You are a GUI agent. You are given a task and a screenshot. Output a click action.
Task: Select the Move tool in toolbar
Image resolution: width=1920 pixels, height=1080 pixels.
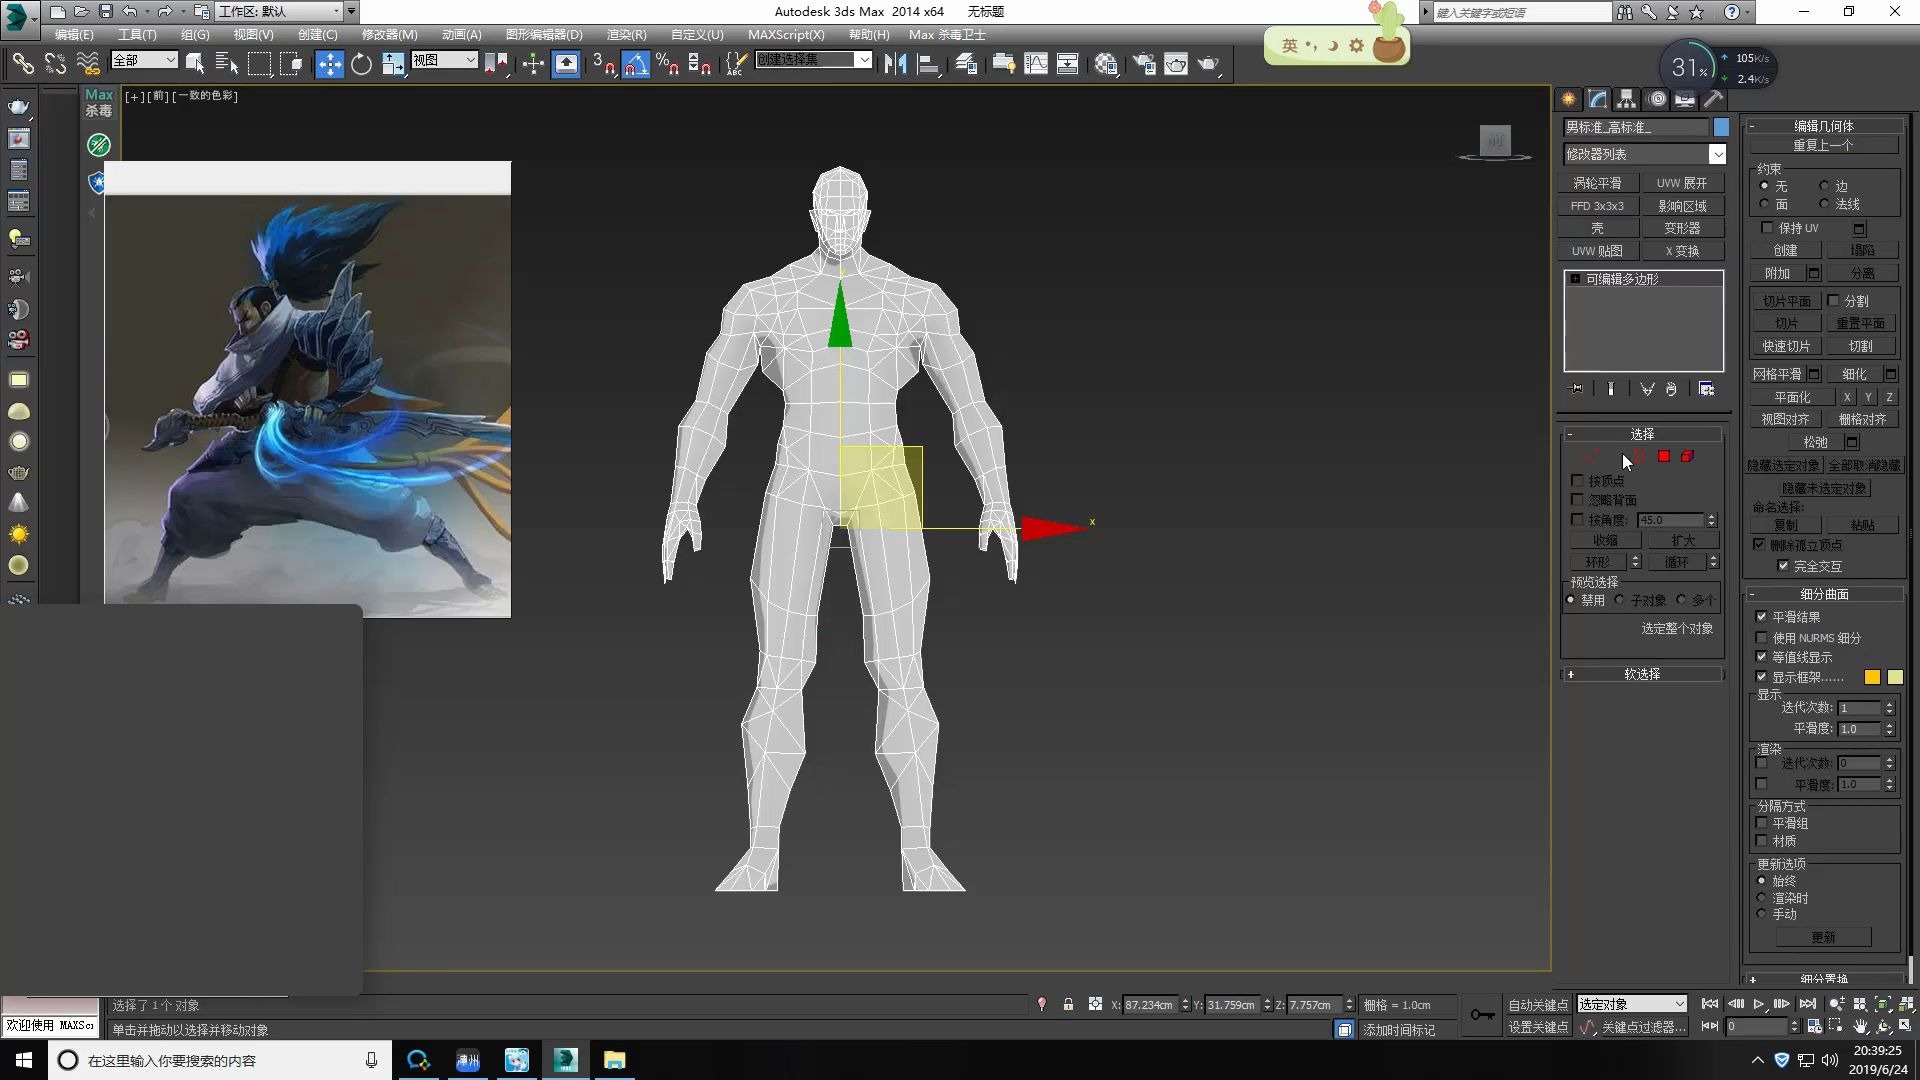click(x=329, y=65)
